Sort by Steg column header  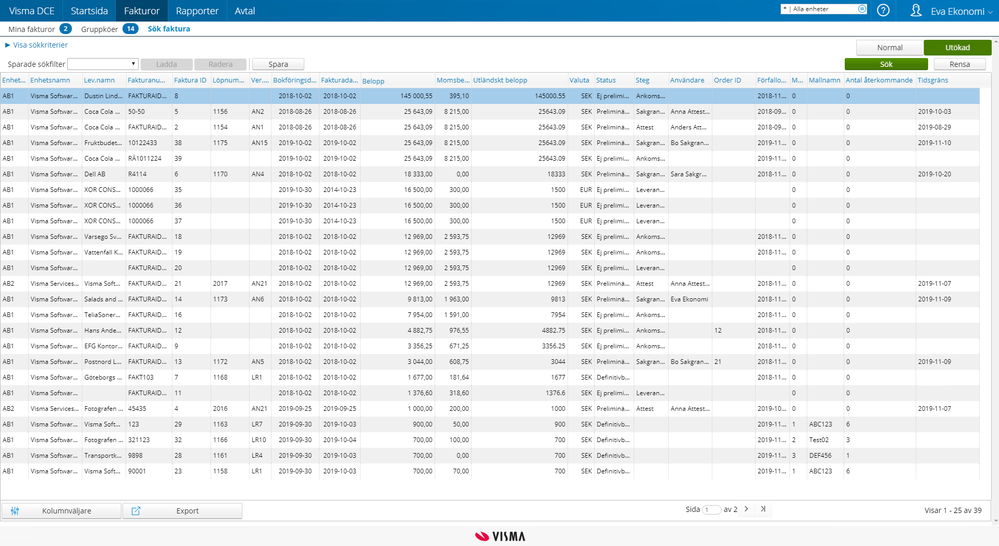coord(642,80)
